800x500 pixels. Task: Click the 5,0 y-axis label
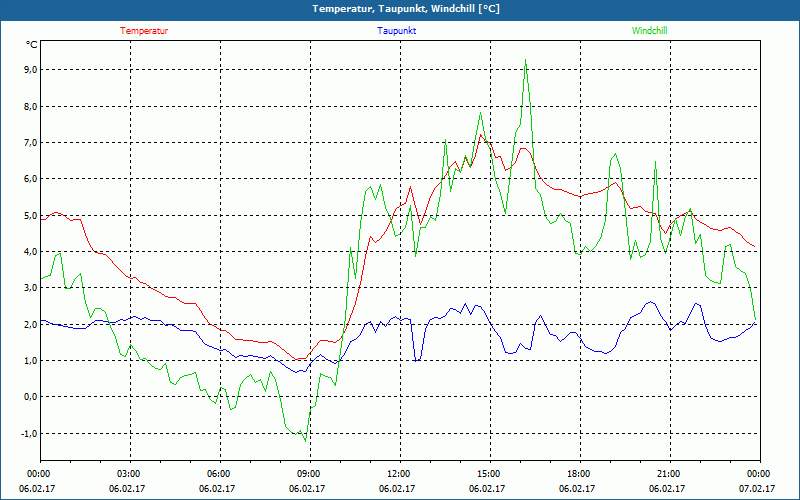[31, 215]
